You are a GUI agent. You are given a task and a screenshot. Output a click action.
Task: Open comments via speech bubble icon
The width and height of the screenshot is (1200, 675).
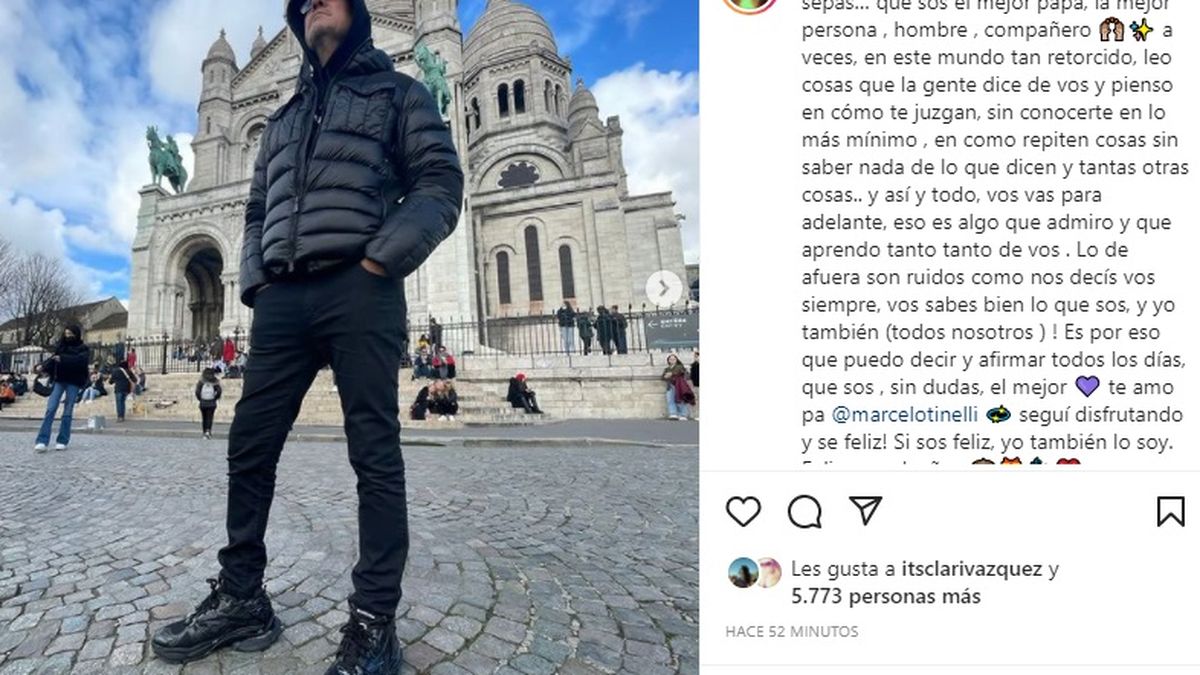[x=804, y=511]
